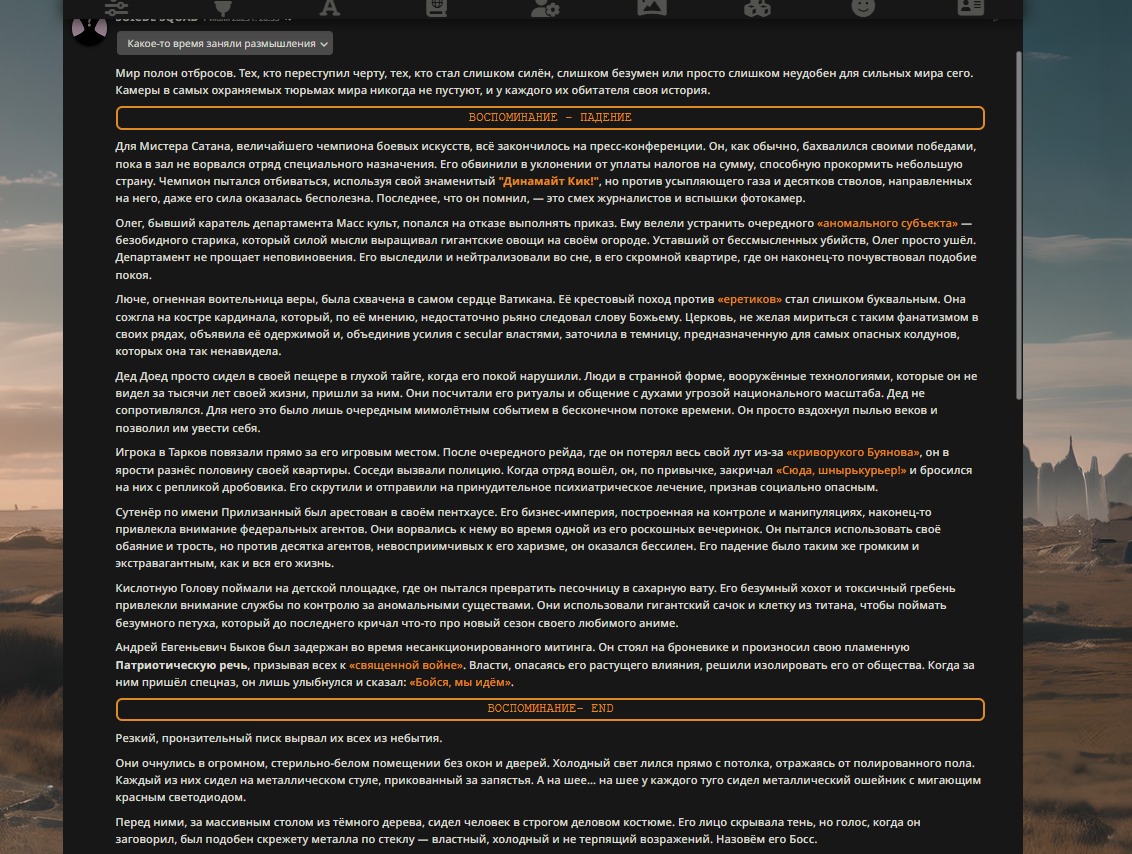Open the user settings icon with gear
The height and width of the screenshot is (854, 1132).
click(x=545, y=8)
